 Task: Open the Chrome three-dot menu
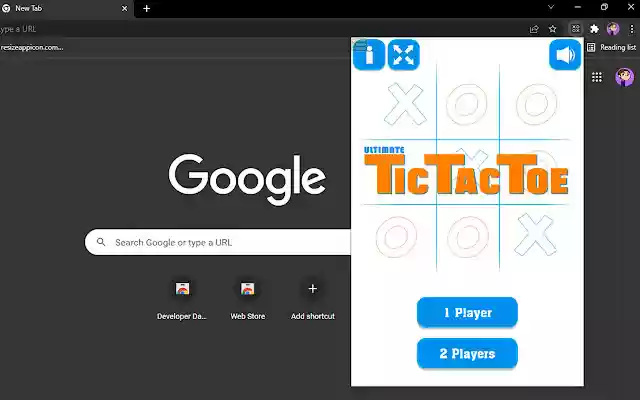(632, 29)
